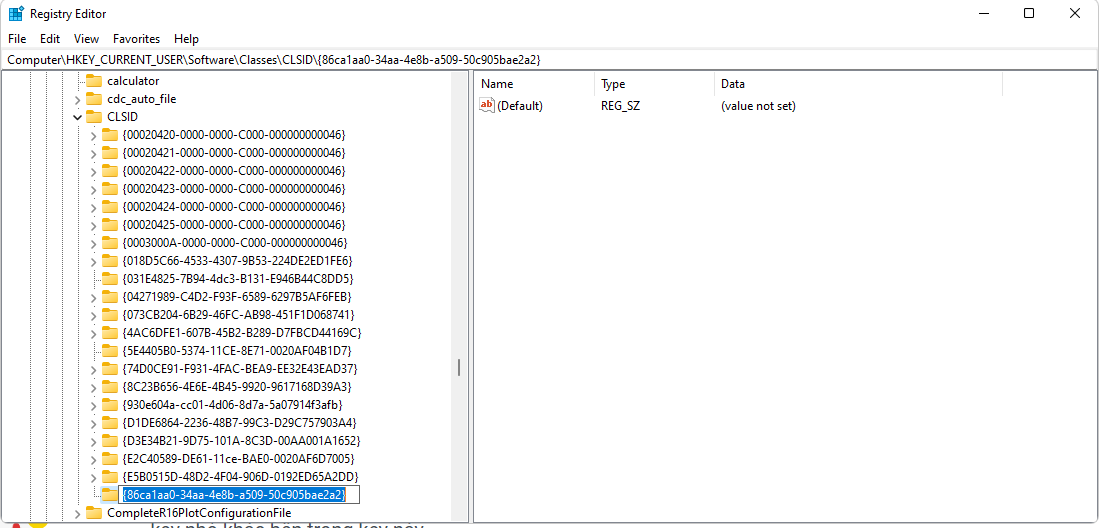
Task: Click folder icon of {00020425-0000-0000-C000-000000000046}
Action: click(x=110, y=225)
